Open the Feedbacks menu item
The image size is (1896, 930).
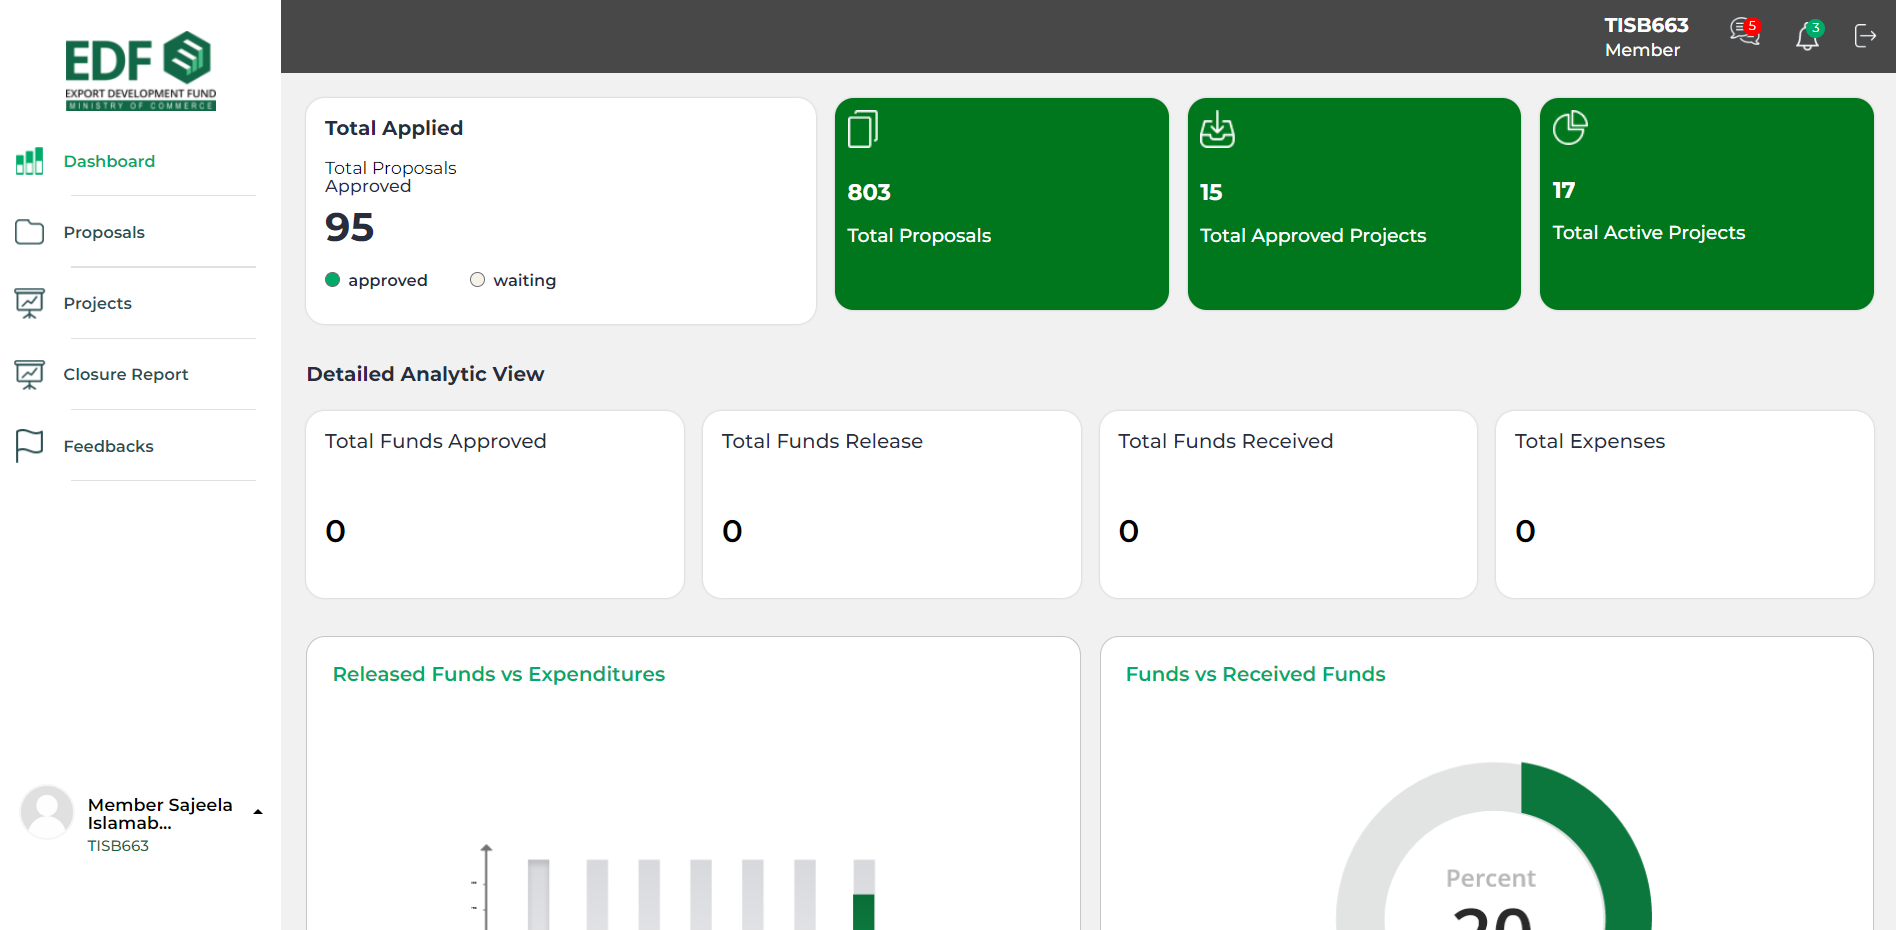[108, 446]
